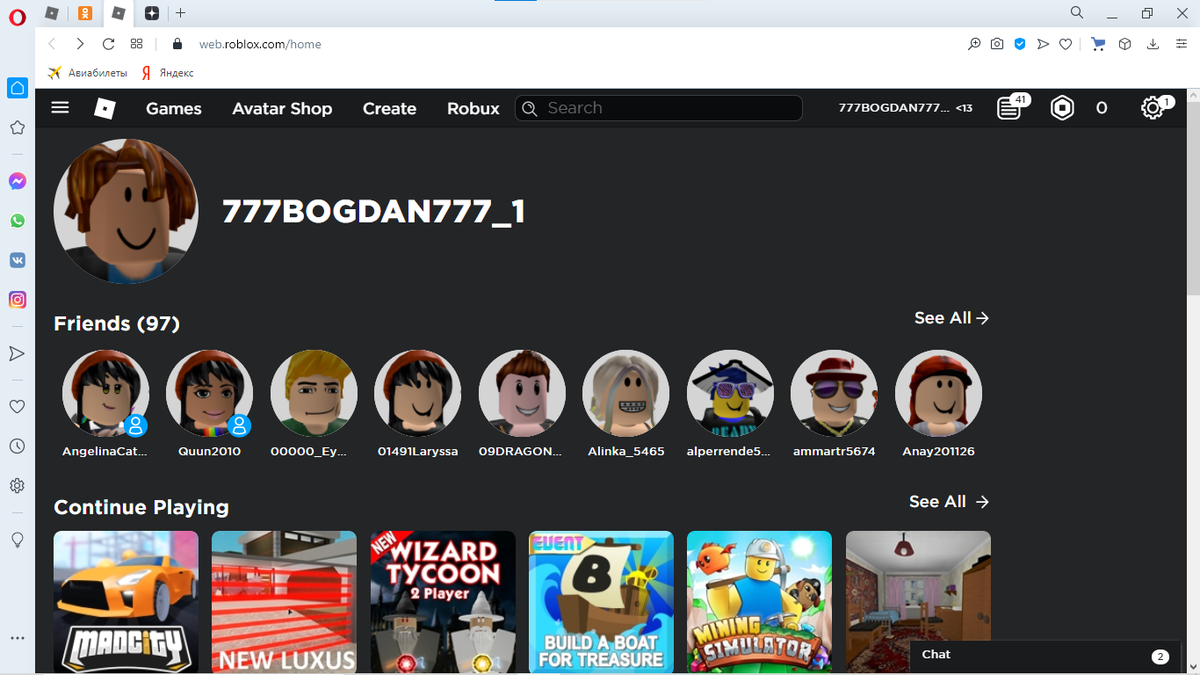Click the Friends (97) heading
Image resolution: width=1200 pixels, height=675 pixels.
(x=117, y=324)
